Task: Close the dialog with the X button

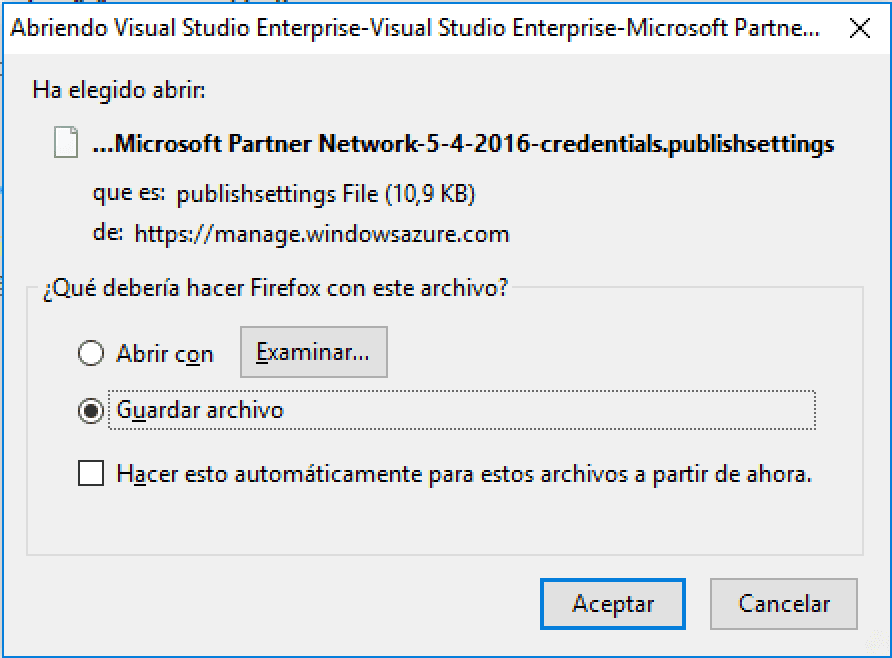Action: click(860, 28)
